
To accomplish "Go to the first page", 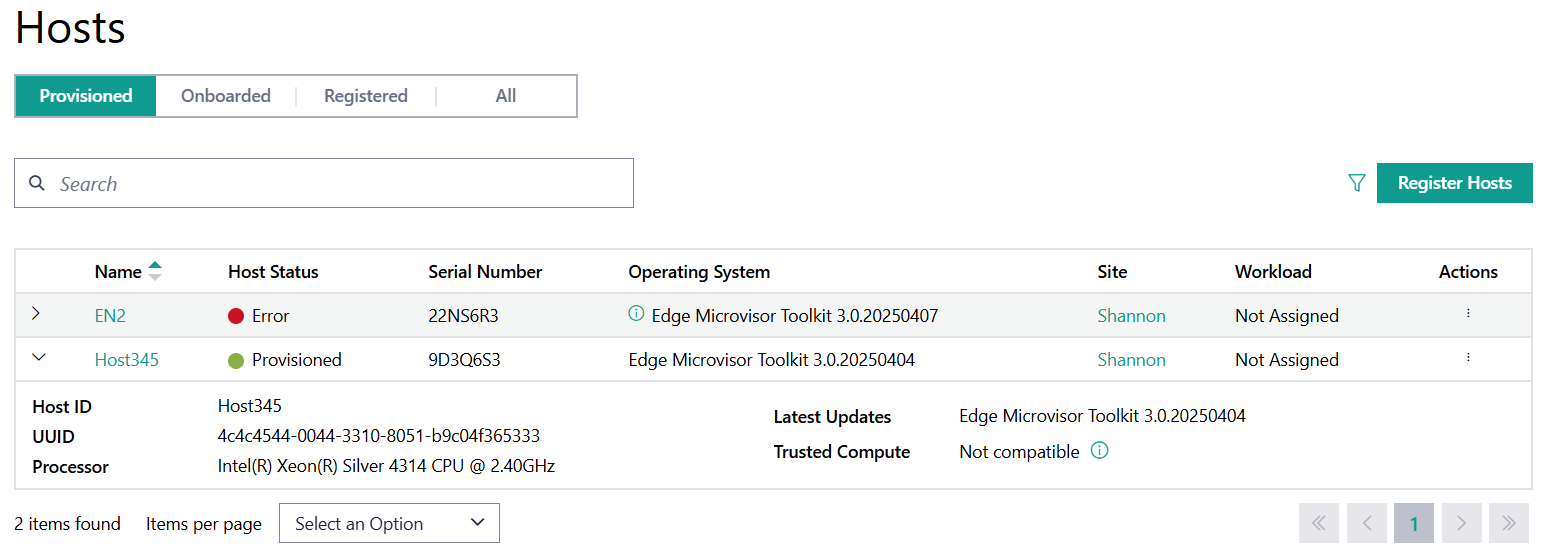I will 1319,523.
